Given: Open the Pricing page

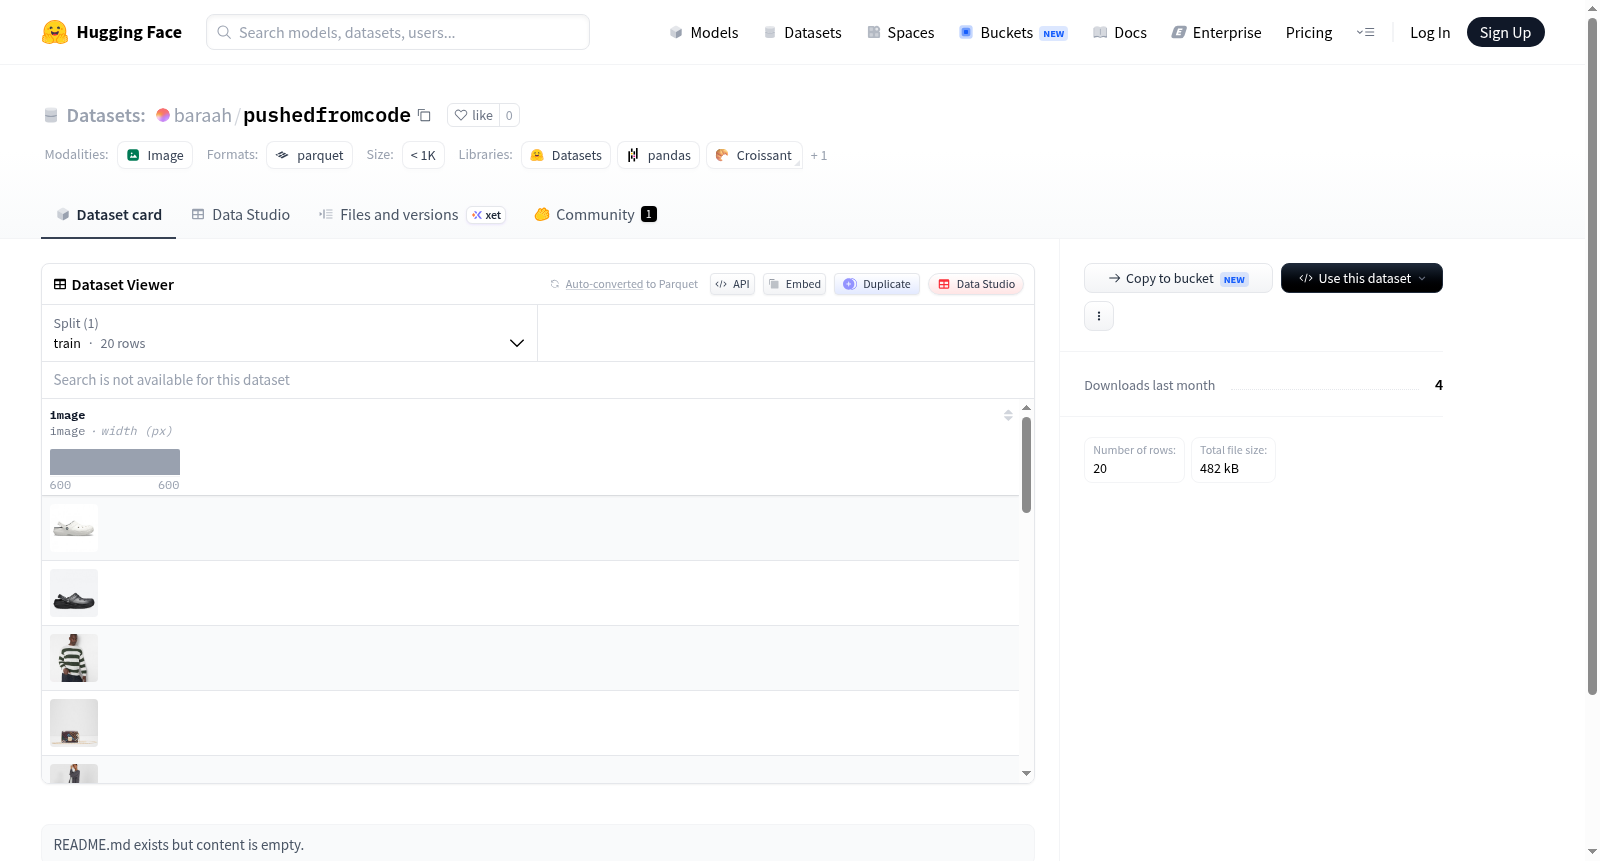Looking at the screenshot, I should 1309,32.
